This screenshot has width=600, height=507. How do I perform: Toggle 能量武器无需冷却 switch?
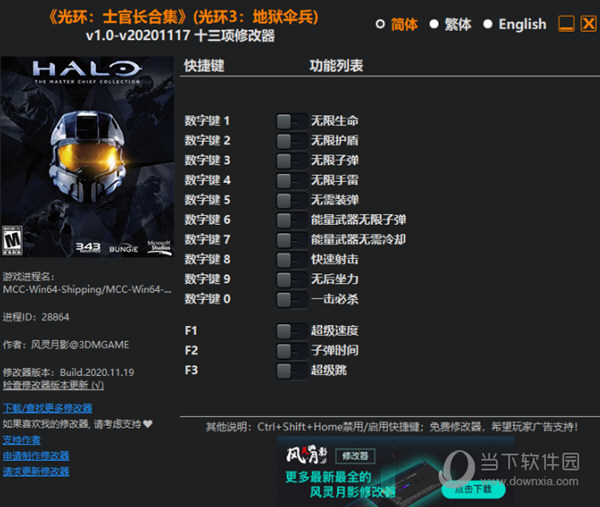click(292, 240)
